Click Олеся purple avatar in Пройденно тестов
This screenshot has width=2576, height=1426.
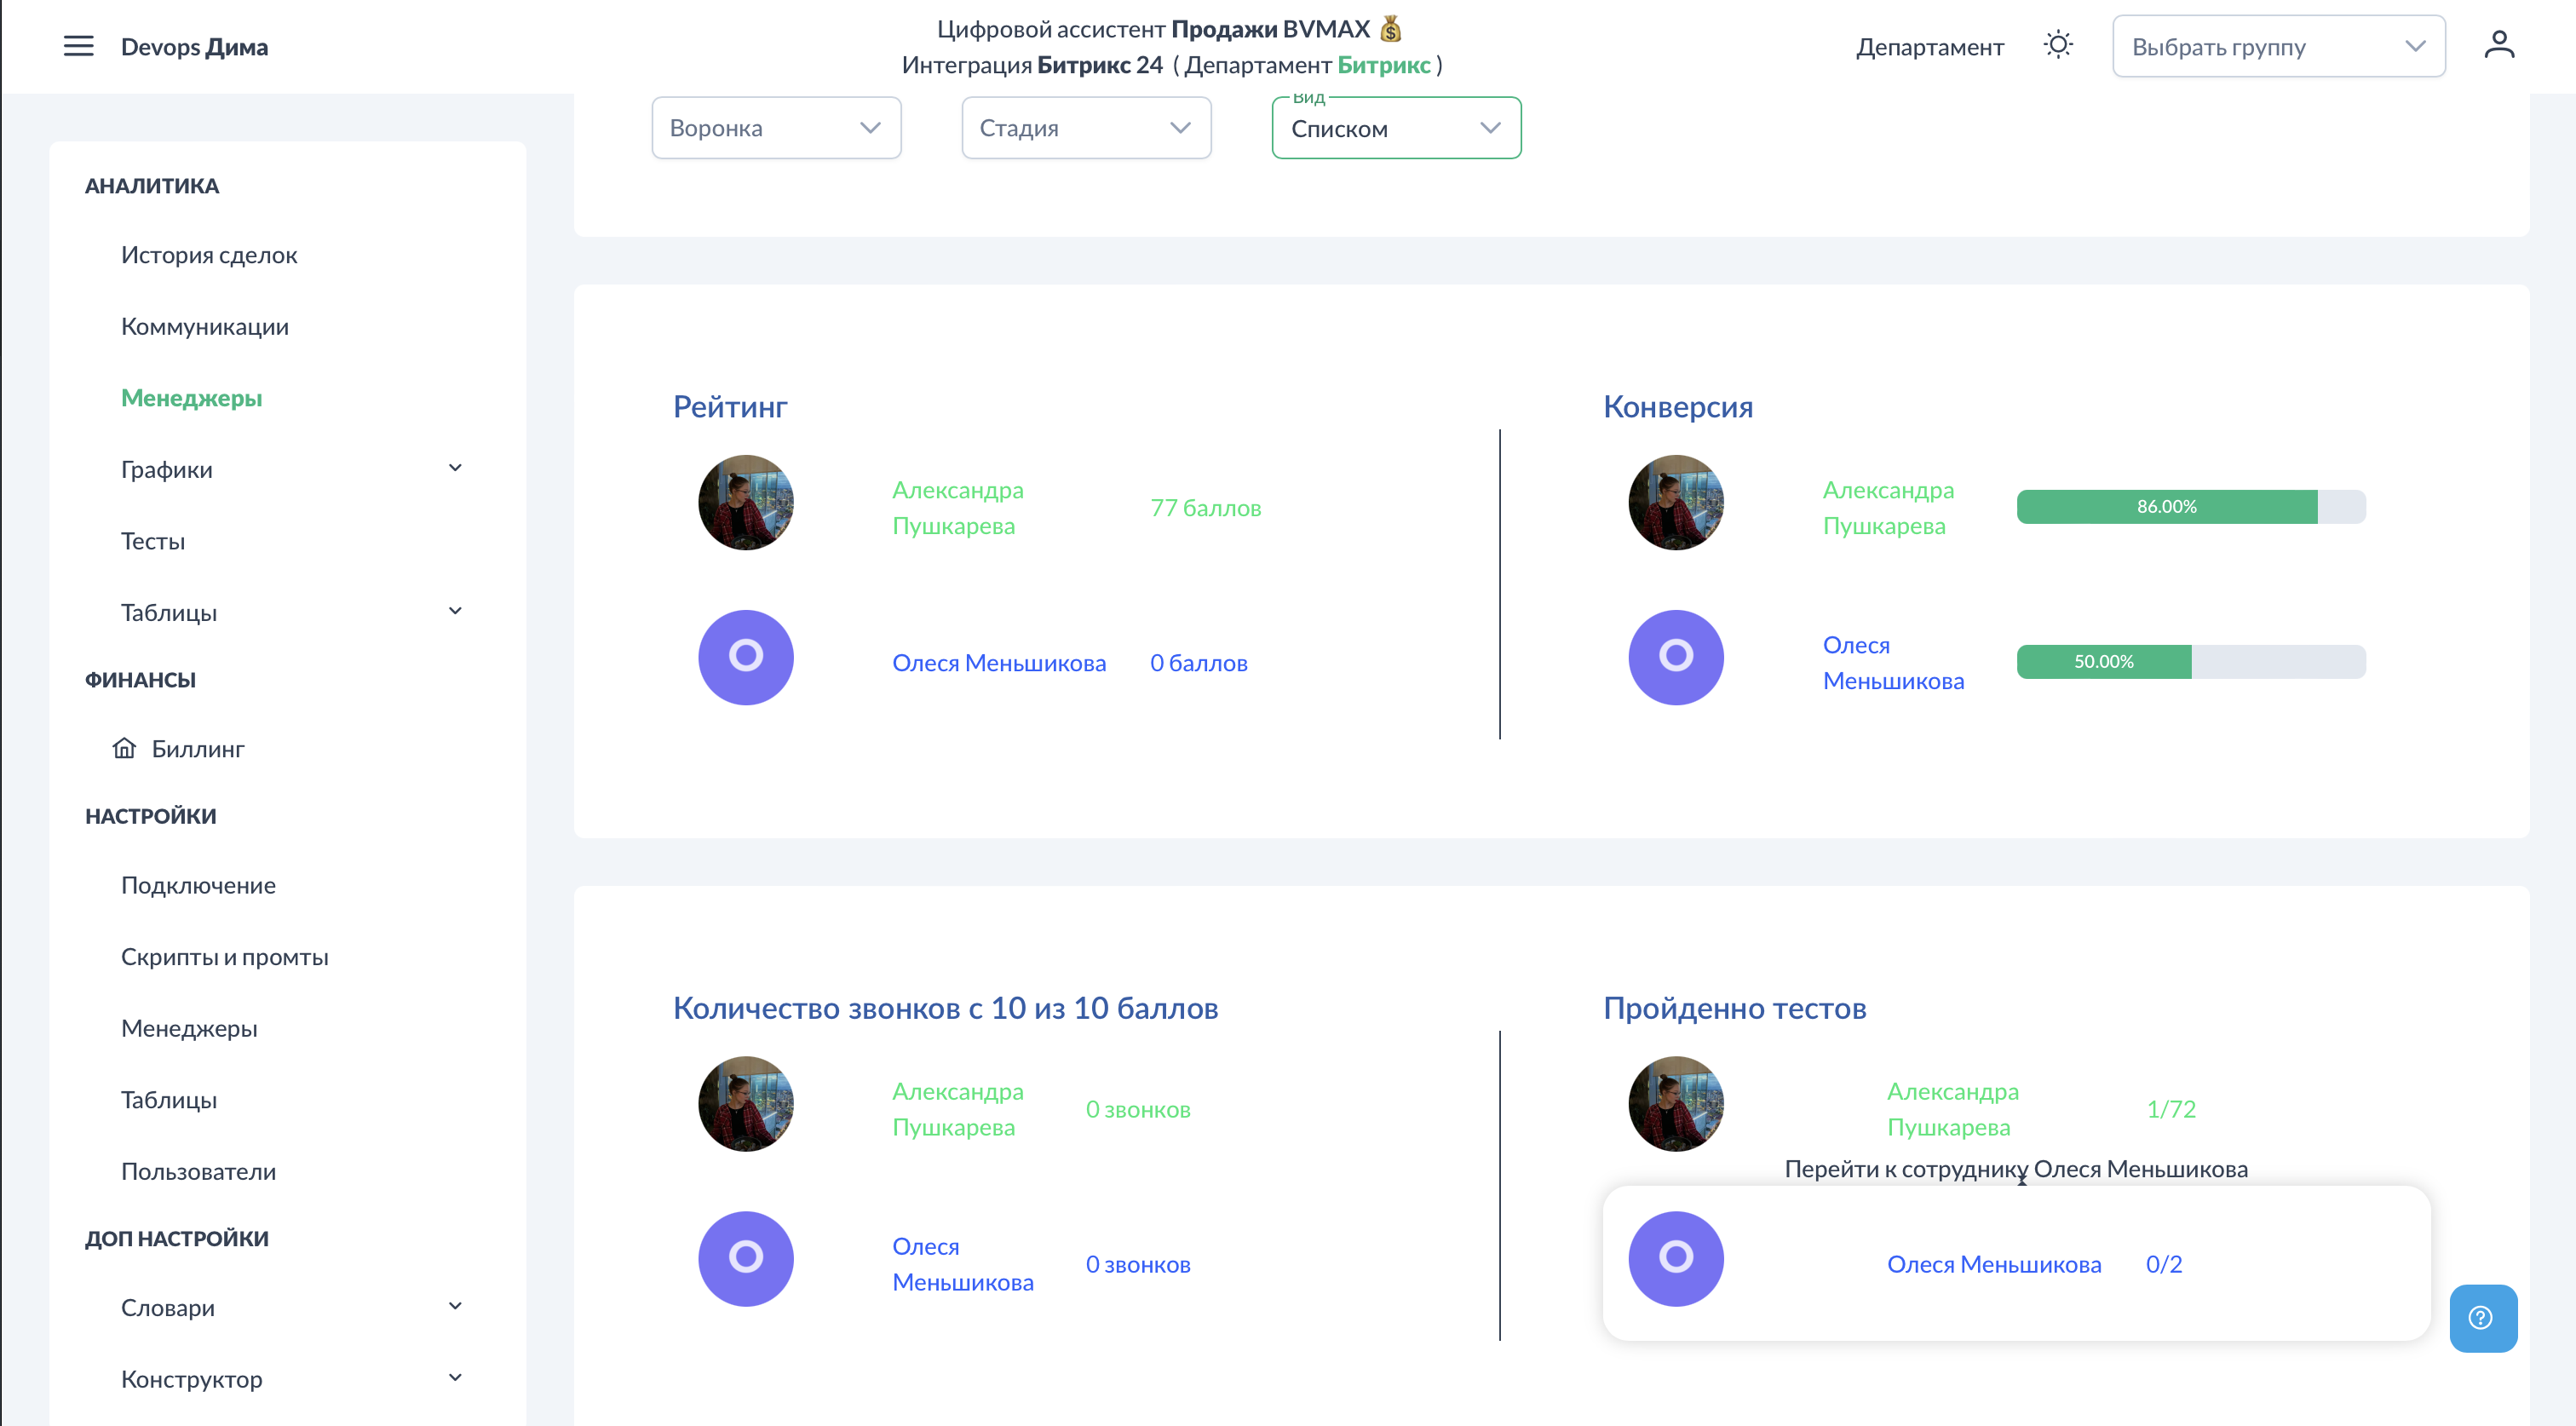[1675, 1258]
